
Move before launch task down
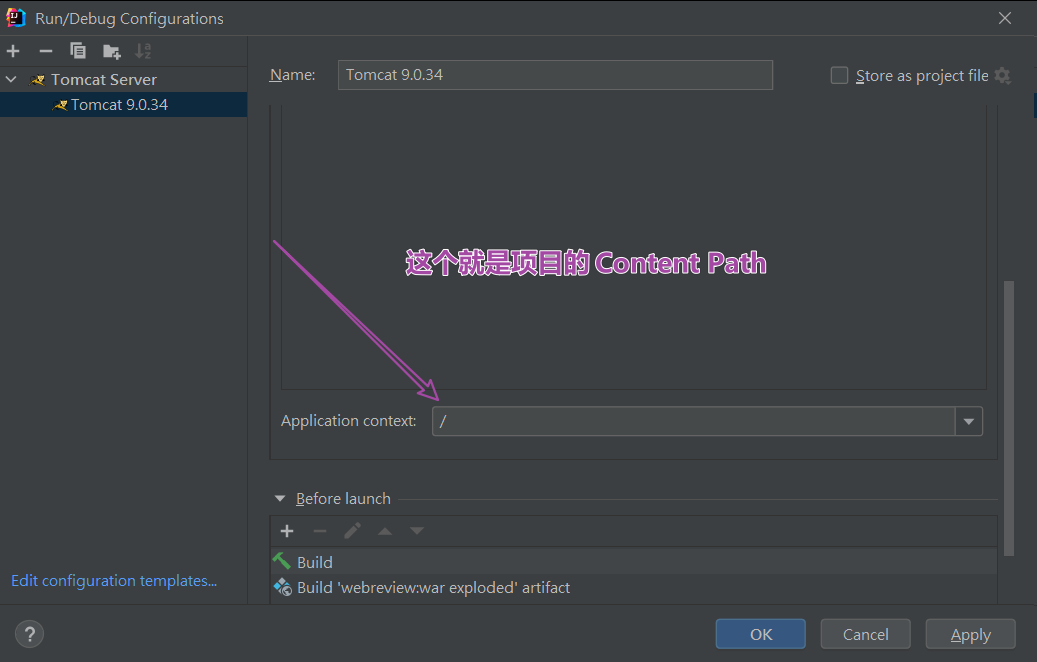(x=417, y=531)
